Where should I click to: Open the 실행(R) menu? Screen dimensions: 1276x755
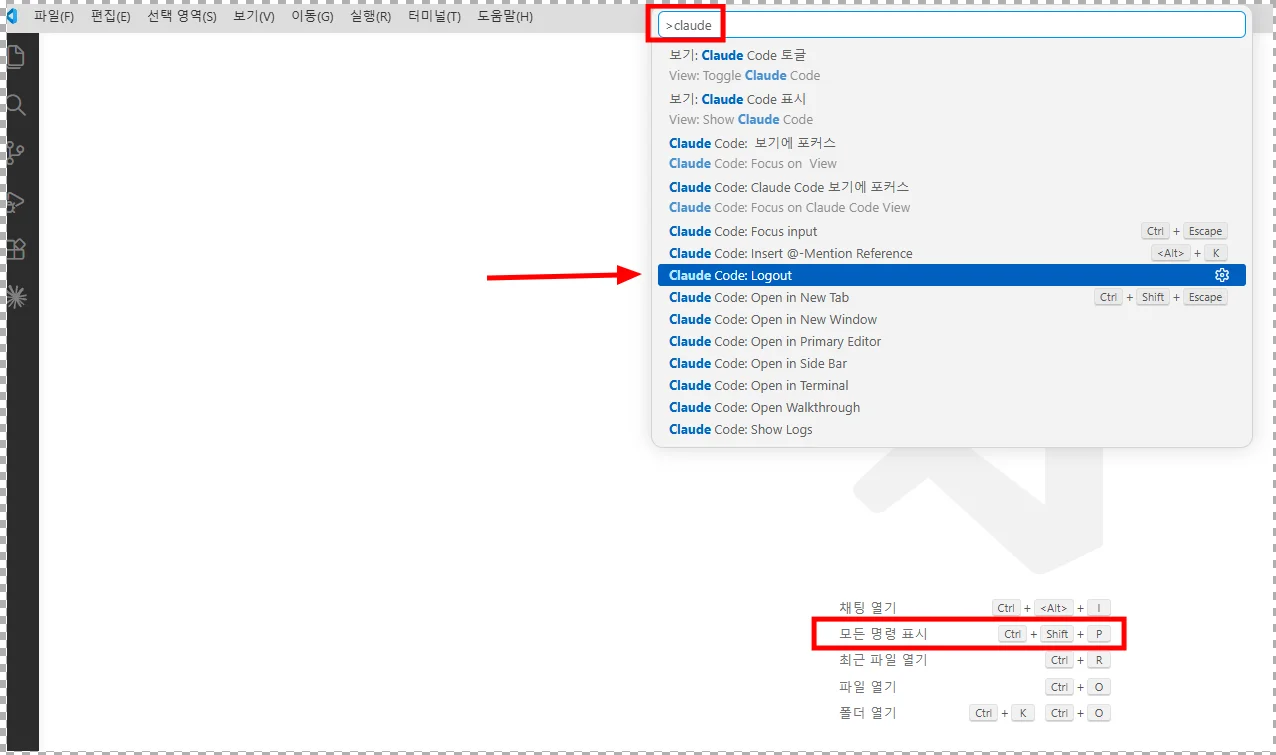pos(370,17)
